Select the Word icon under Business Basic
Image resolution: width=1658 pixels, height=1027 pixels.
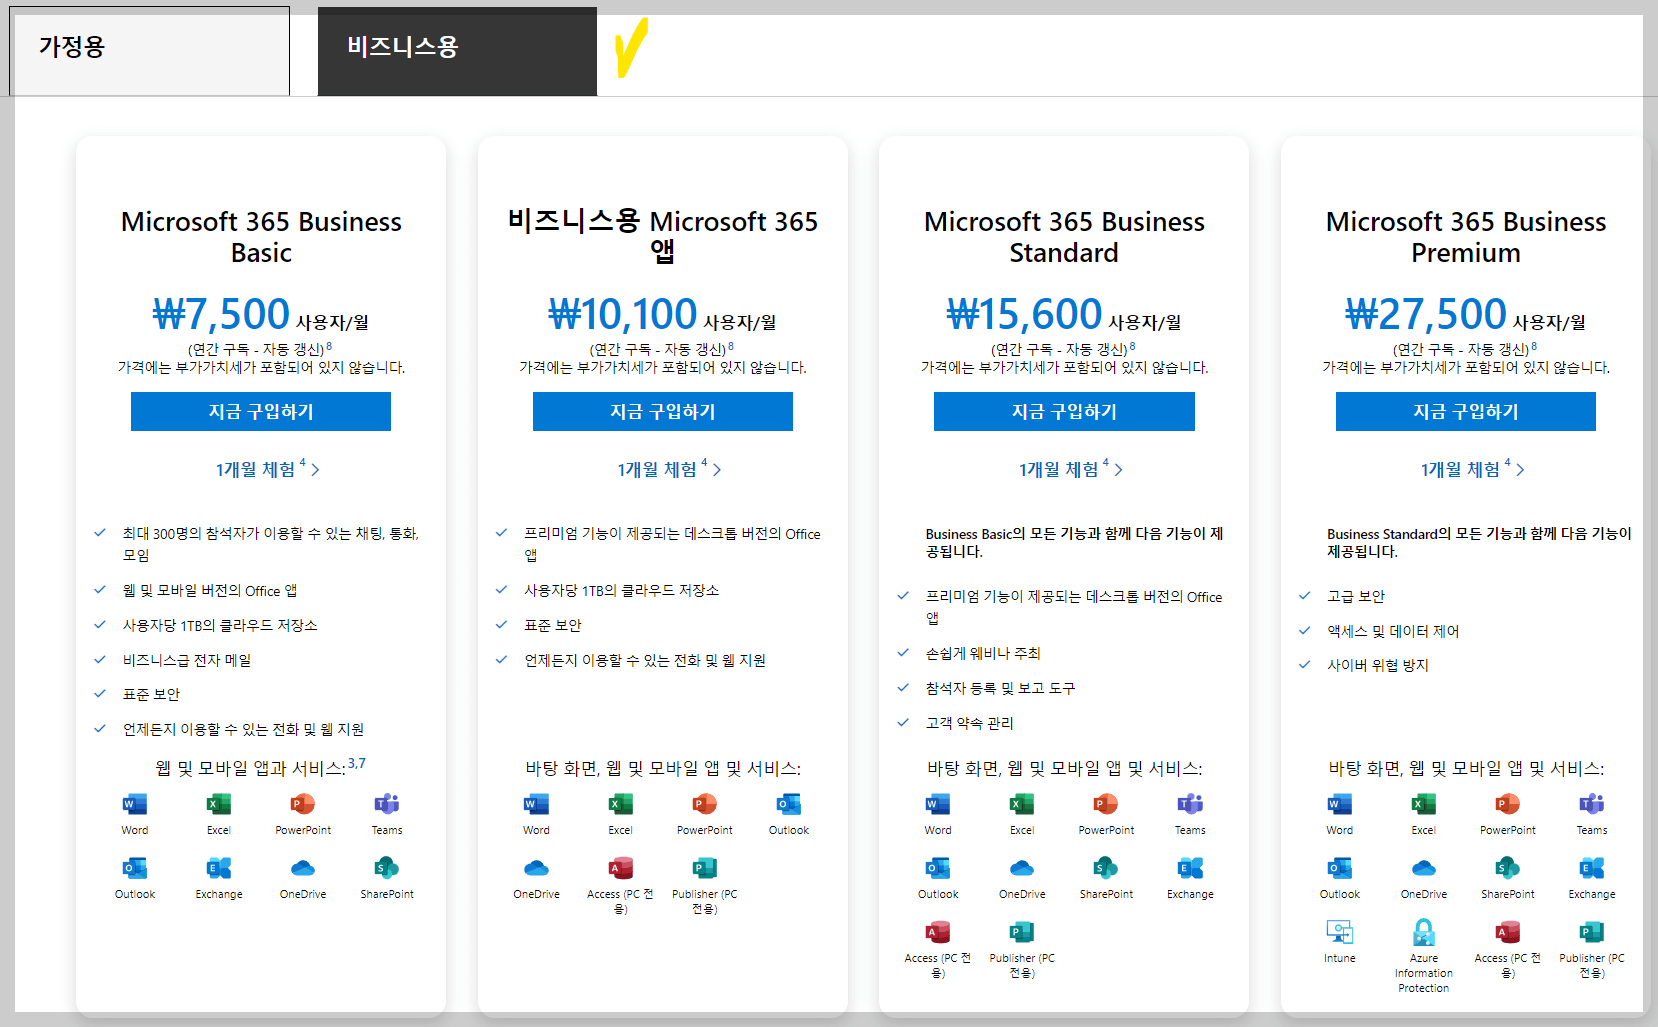click(133, 806)
